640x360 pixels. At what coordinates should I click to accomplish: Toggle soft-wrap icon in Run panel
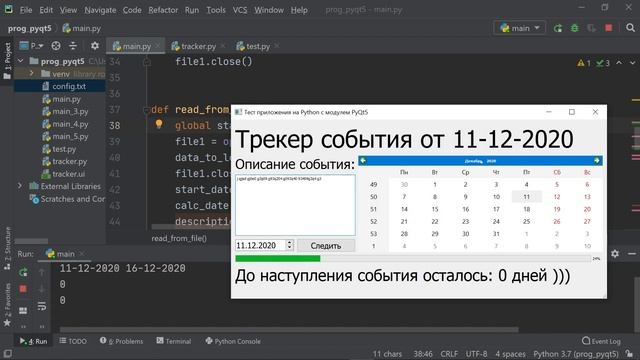click(42, 306)
